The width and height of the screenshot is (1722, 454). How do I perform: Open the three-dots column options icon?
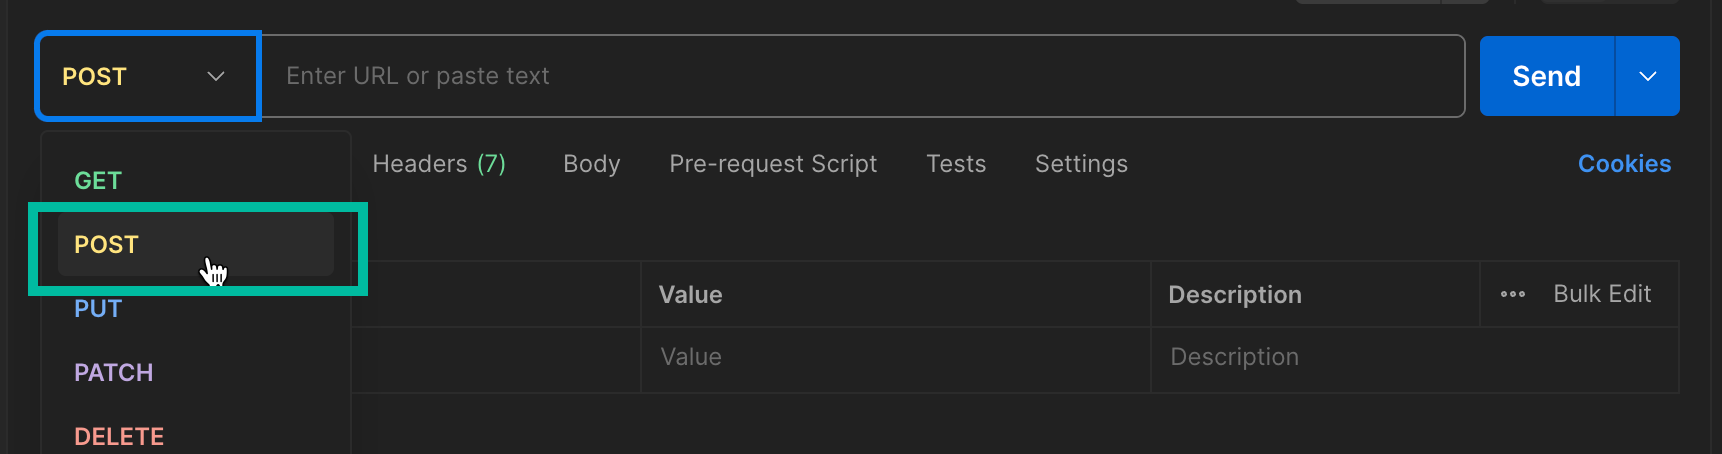click(1513, 294)
